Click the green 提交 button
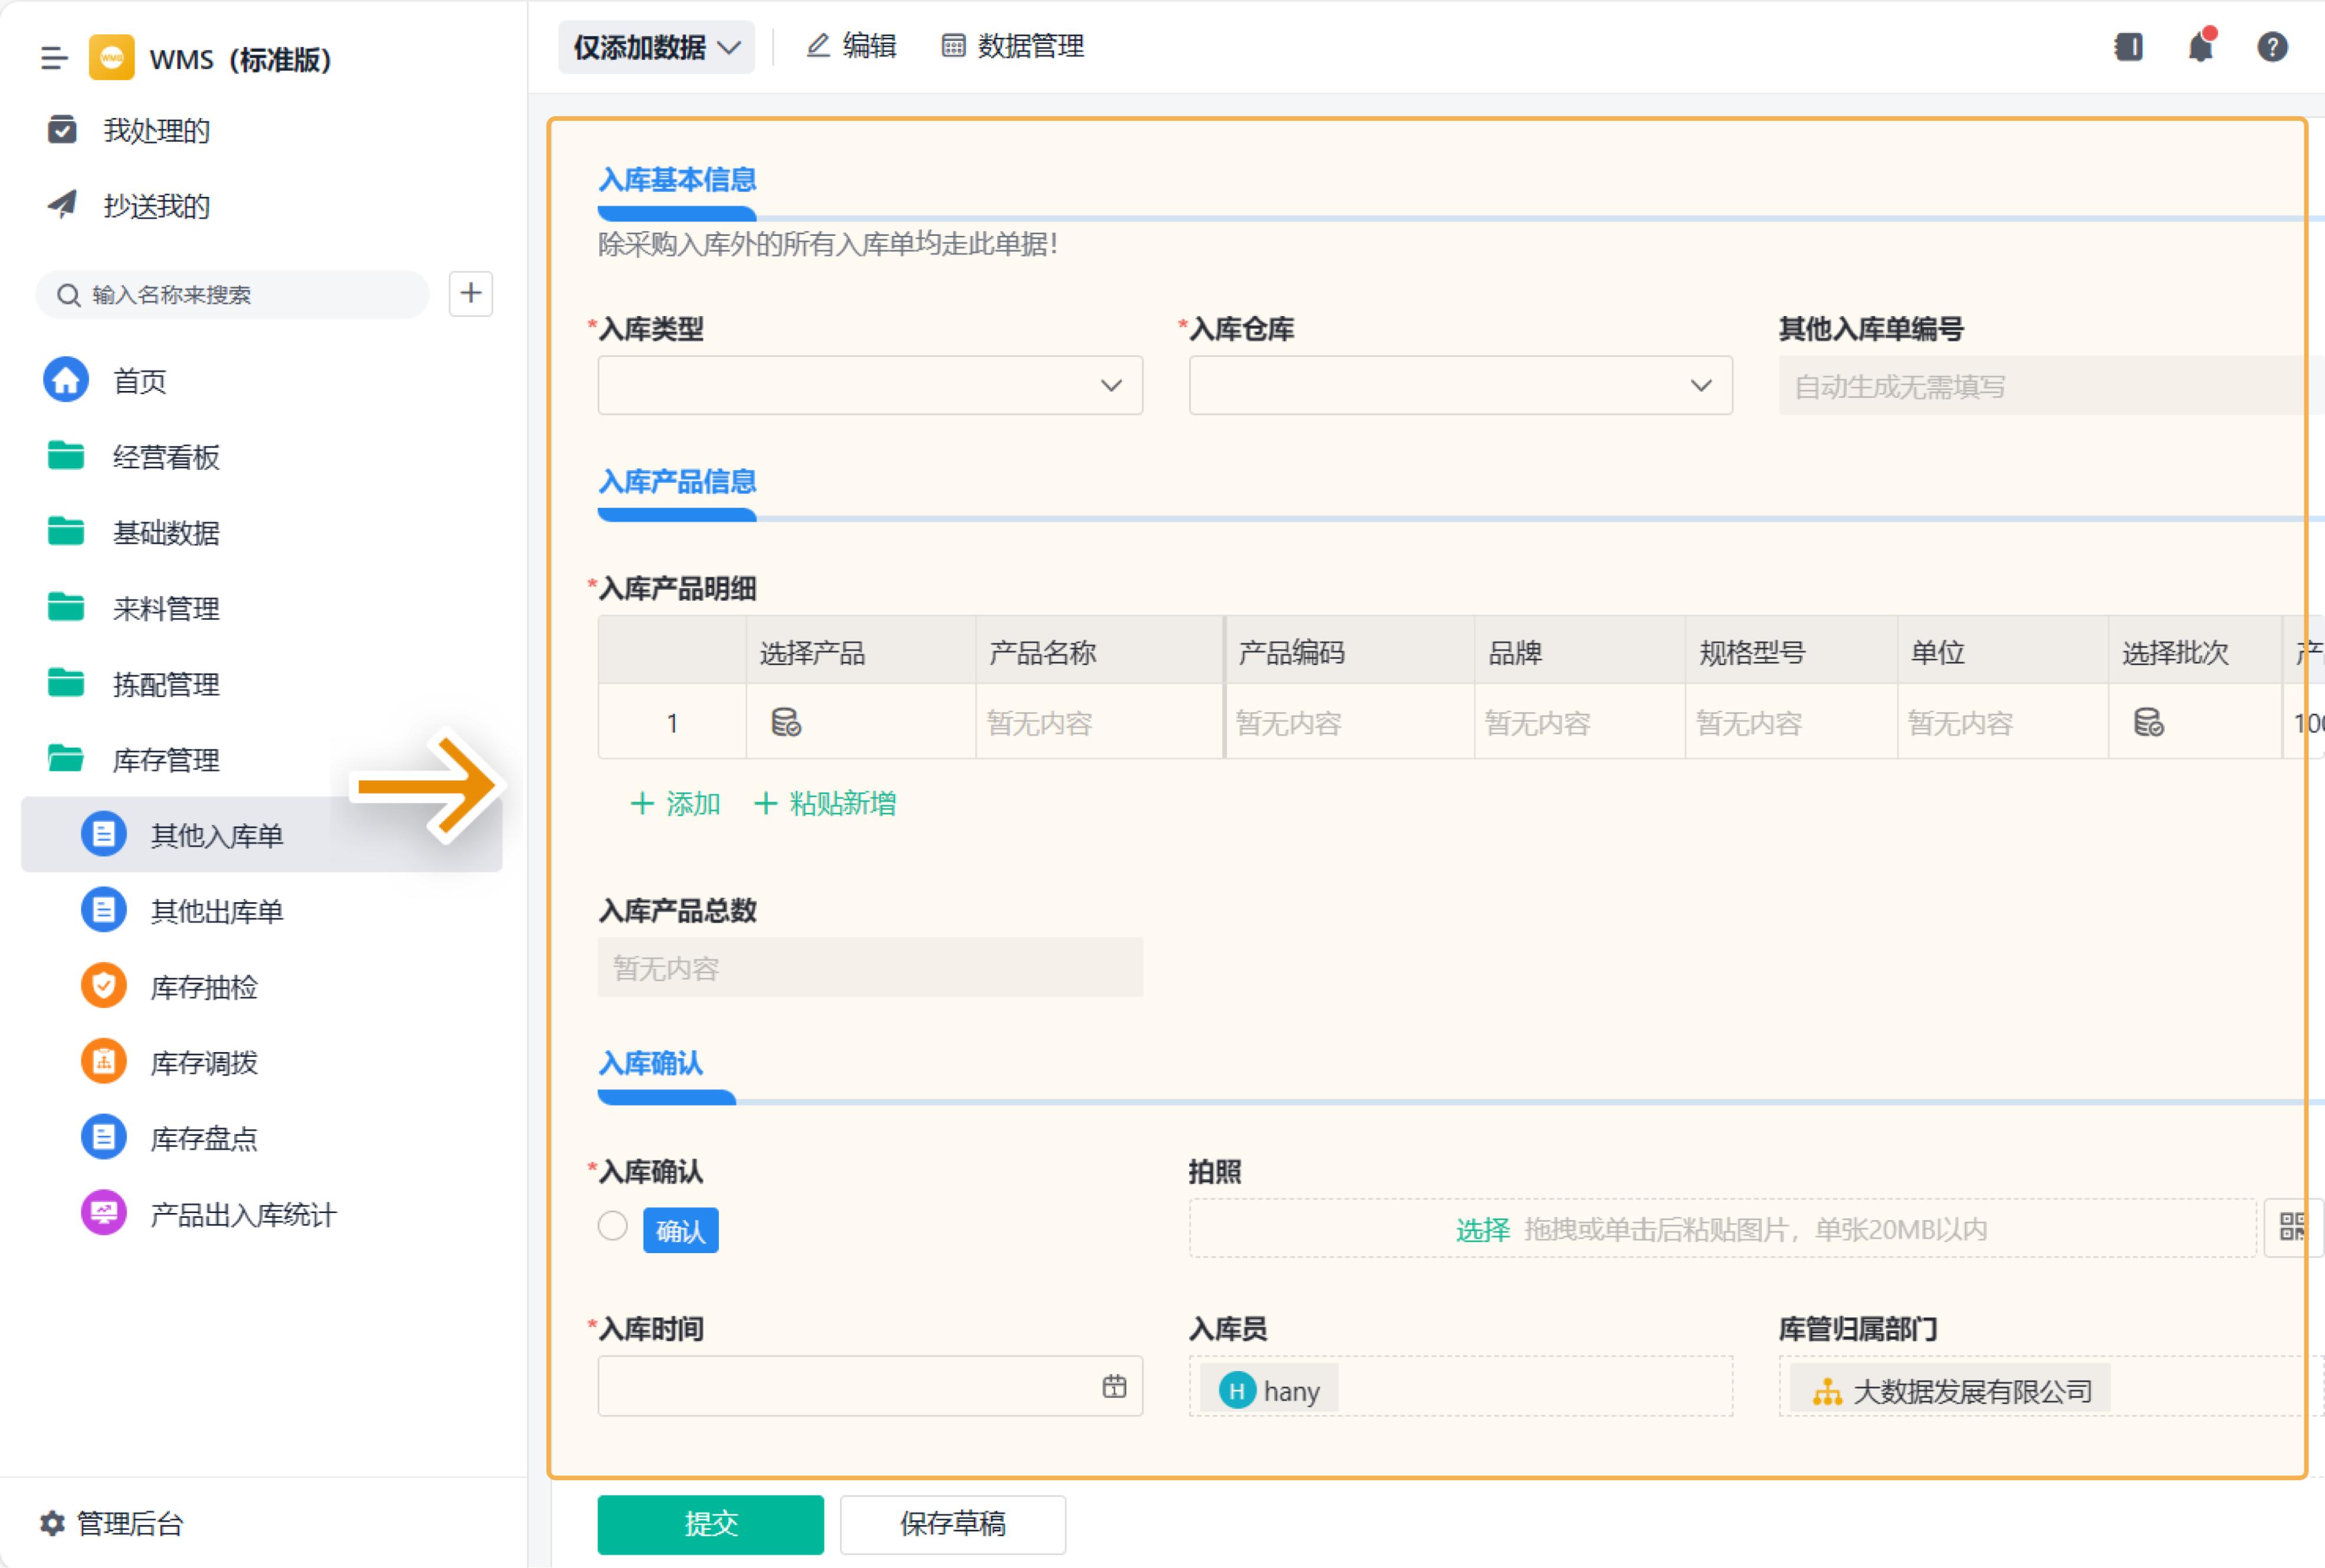2325x1568 pixels. pos(710,1523)
